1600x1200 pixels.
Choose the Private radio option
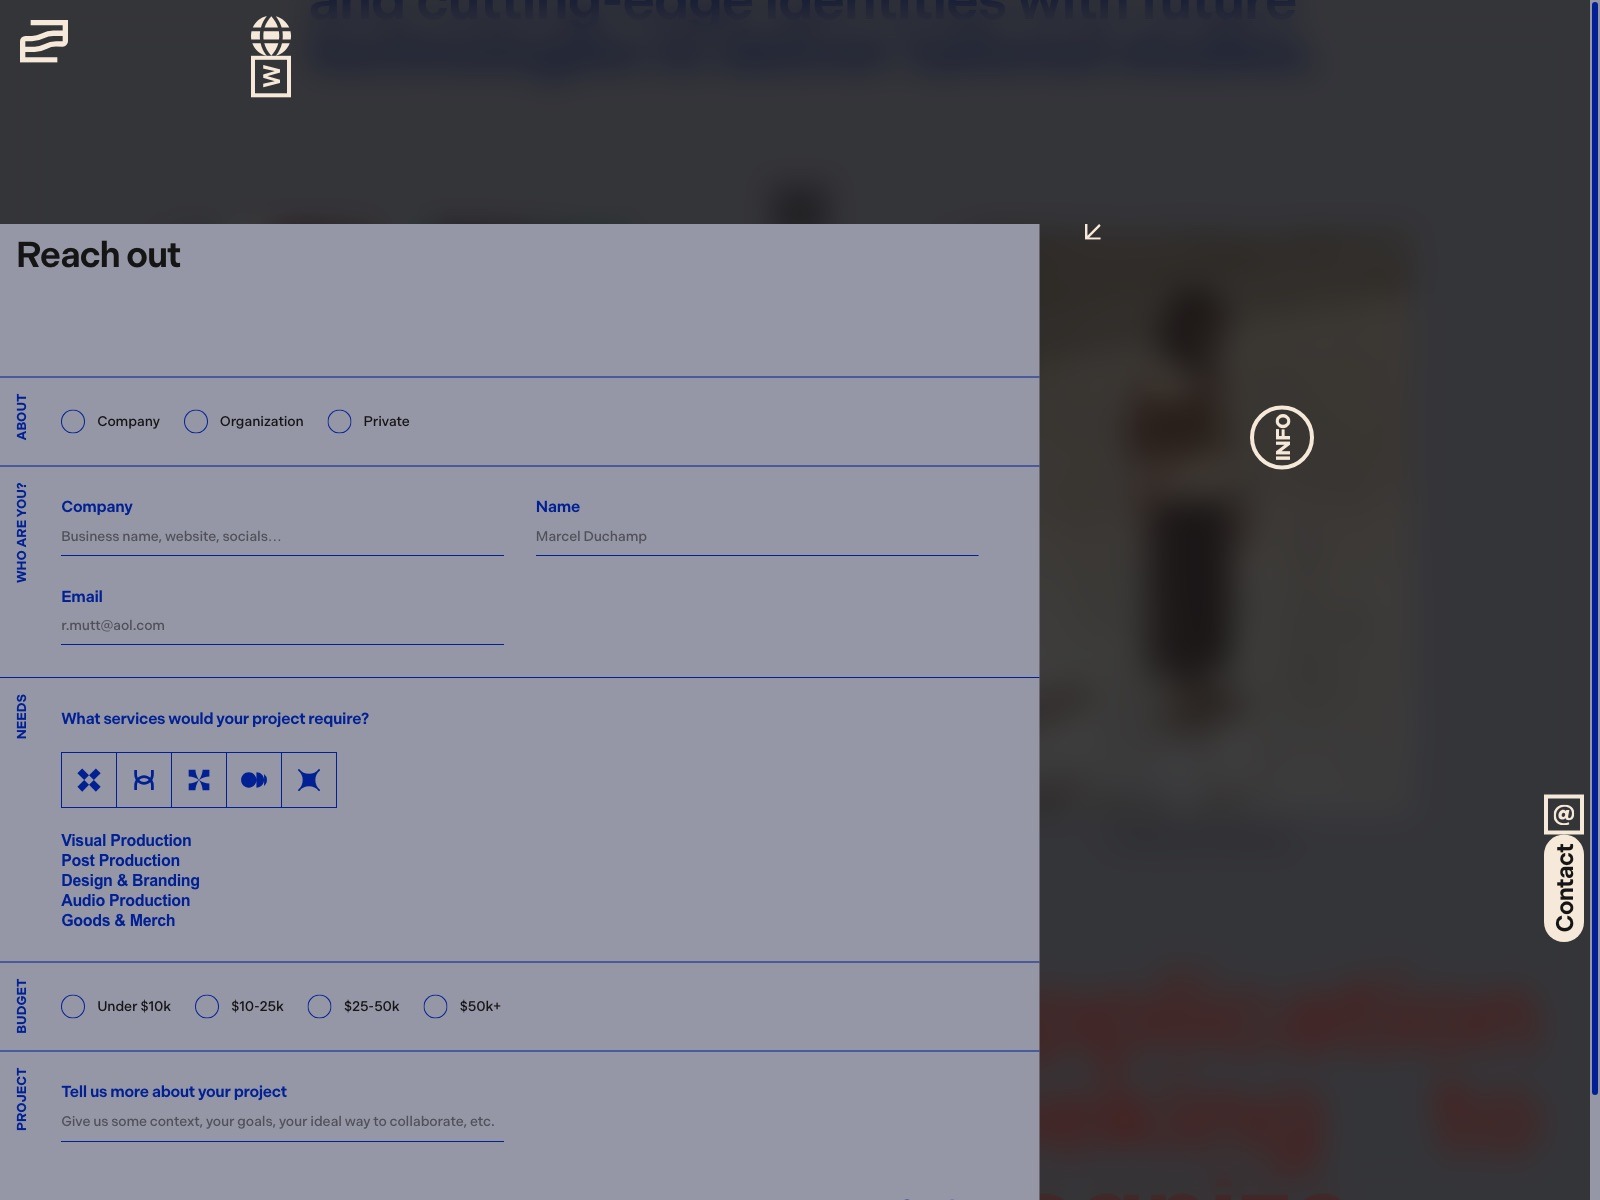pos(339,421)
